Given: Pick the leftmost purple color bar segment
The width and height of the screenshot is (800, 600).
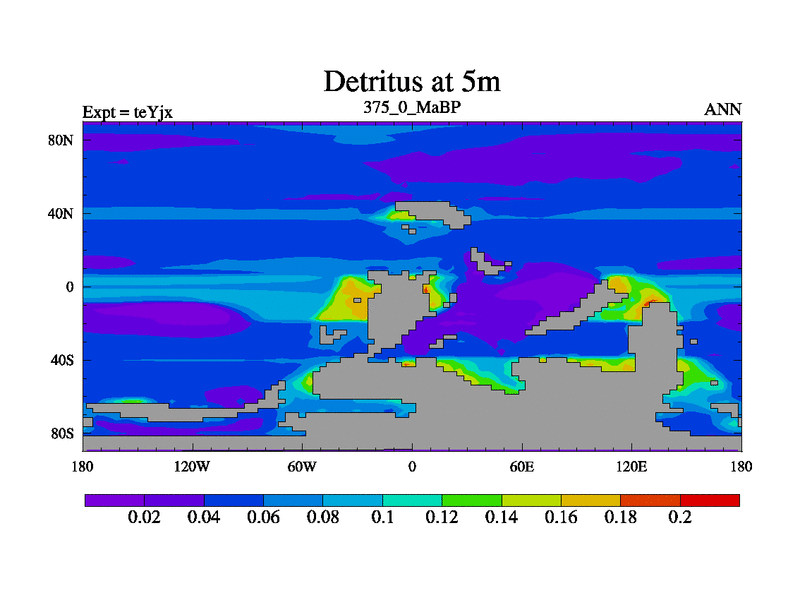Looking at the screenshot, I should (x=114, y=500).
